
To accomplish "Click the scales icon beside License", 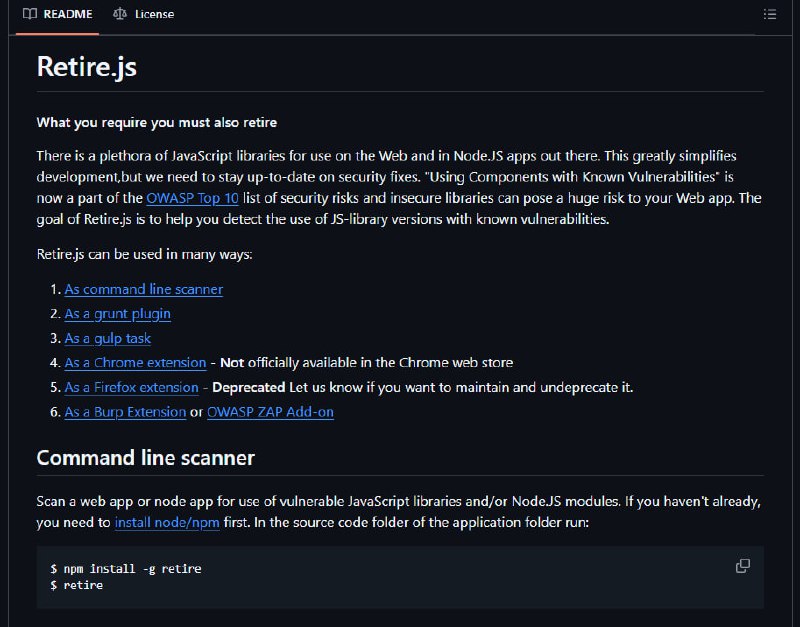I will coord(120,14).
